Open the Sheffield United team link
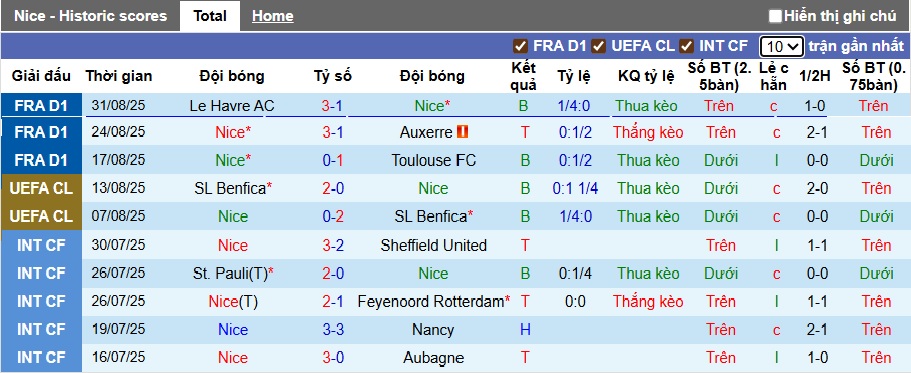 [x=433, y=246]
